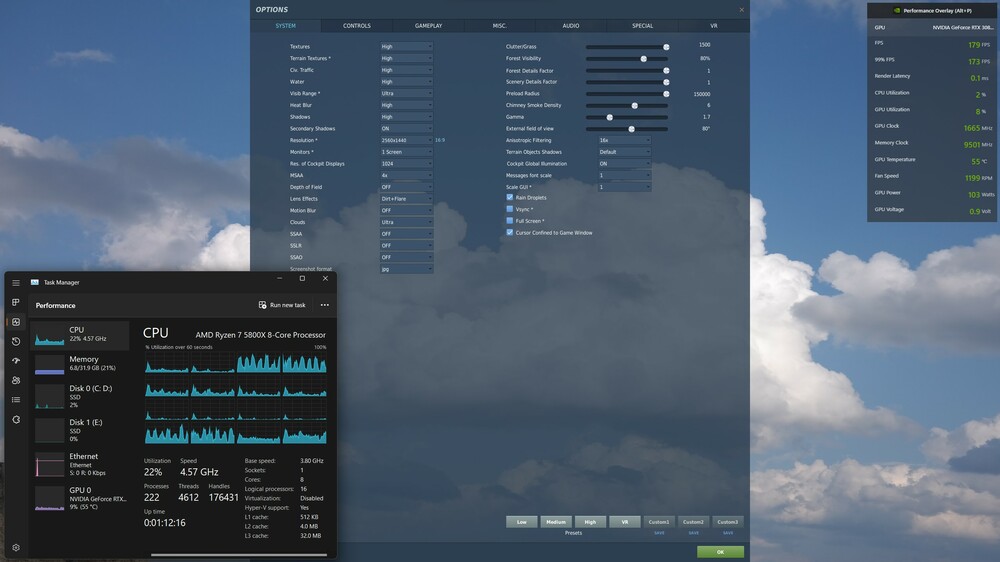Screen dimensions: 1000x562
Task: Maximize the Task Manager window
Action: (302, 279)
